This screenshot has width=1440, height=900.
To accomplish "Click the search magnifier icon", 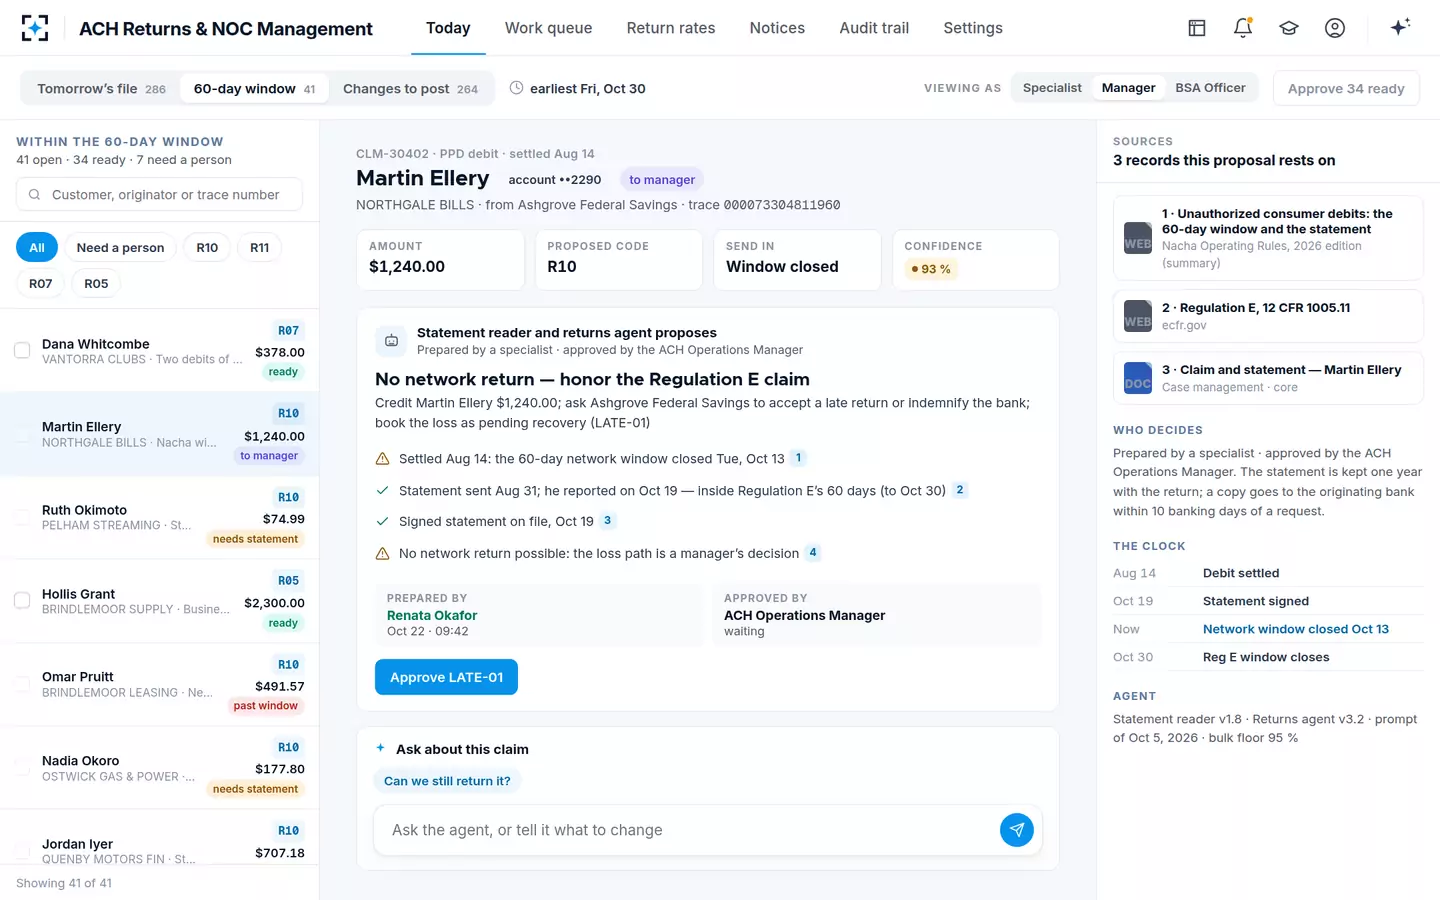I will coord(34,195).
